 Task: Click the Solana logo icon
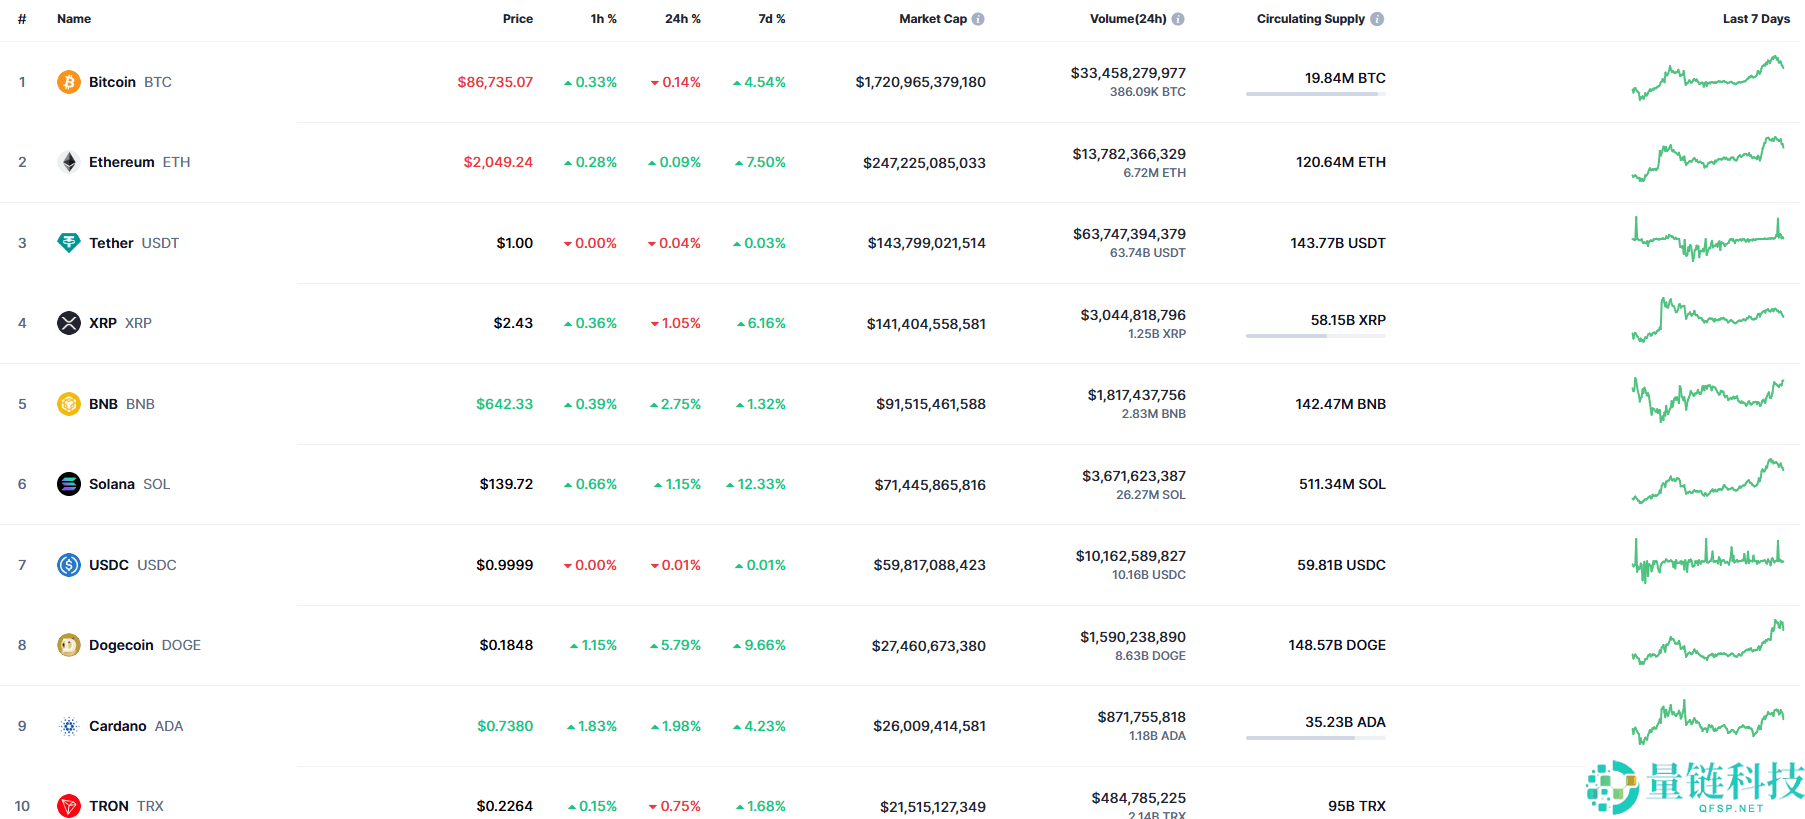coord(68,484)
